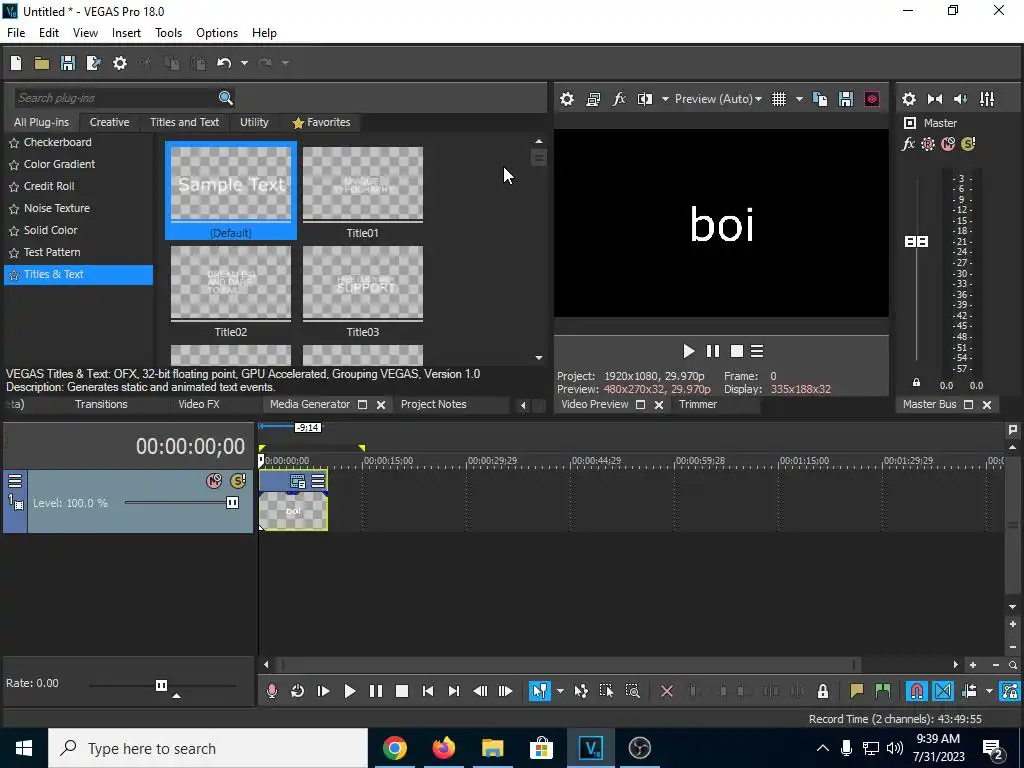The width and height of the screenshot is (1024, 768).
Task: Toggle Lock Event padlock icon
Action: 823,691
